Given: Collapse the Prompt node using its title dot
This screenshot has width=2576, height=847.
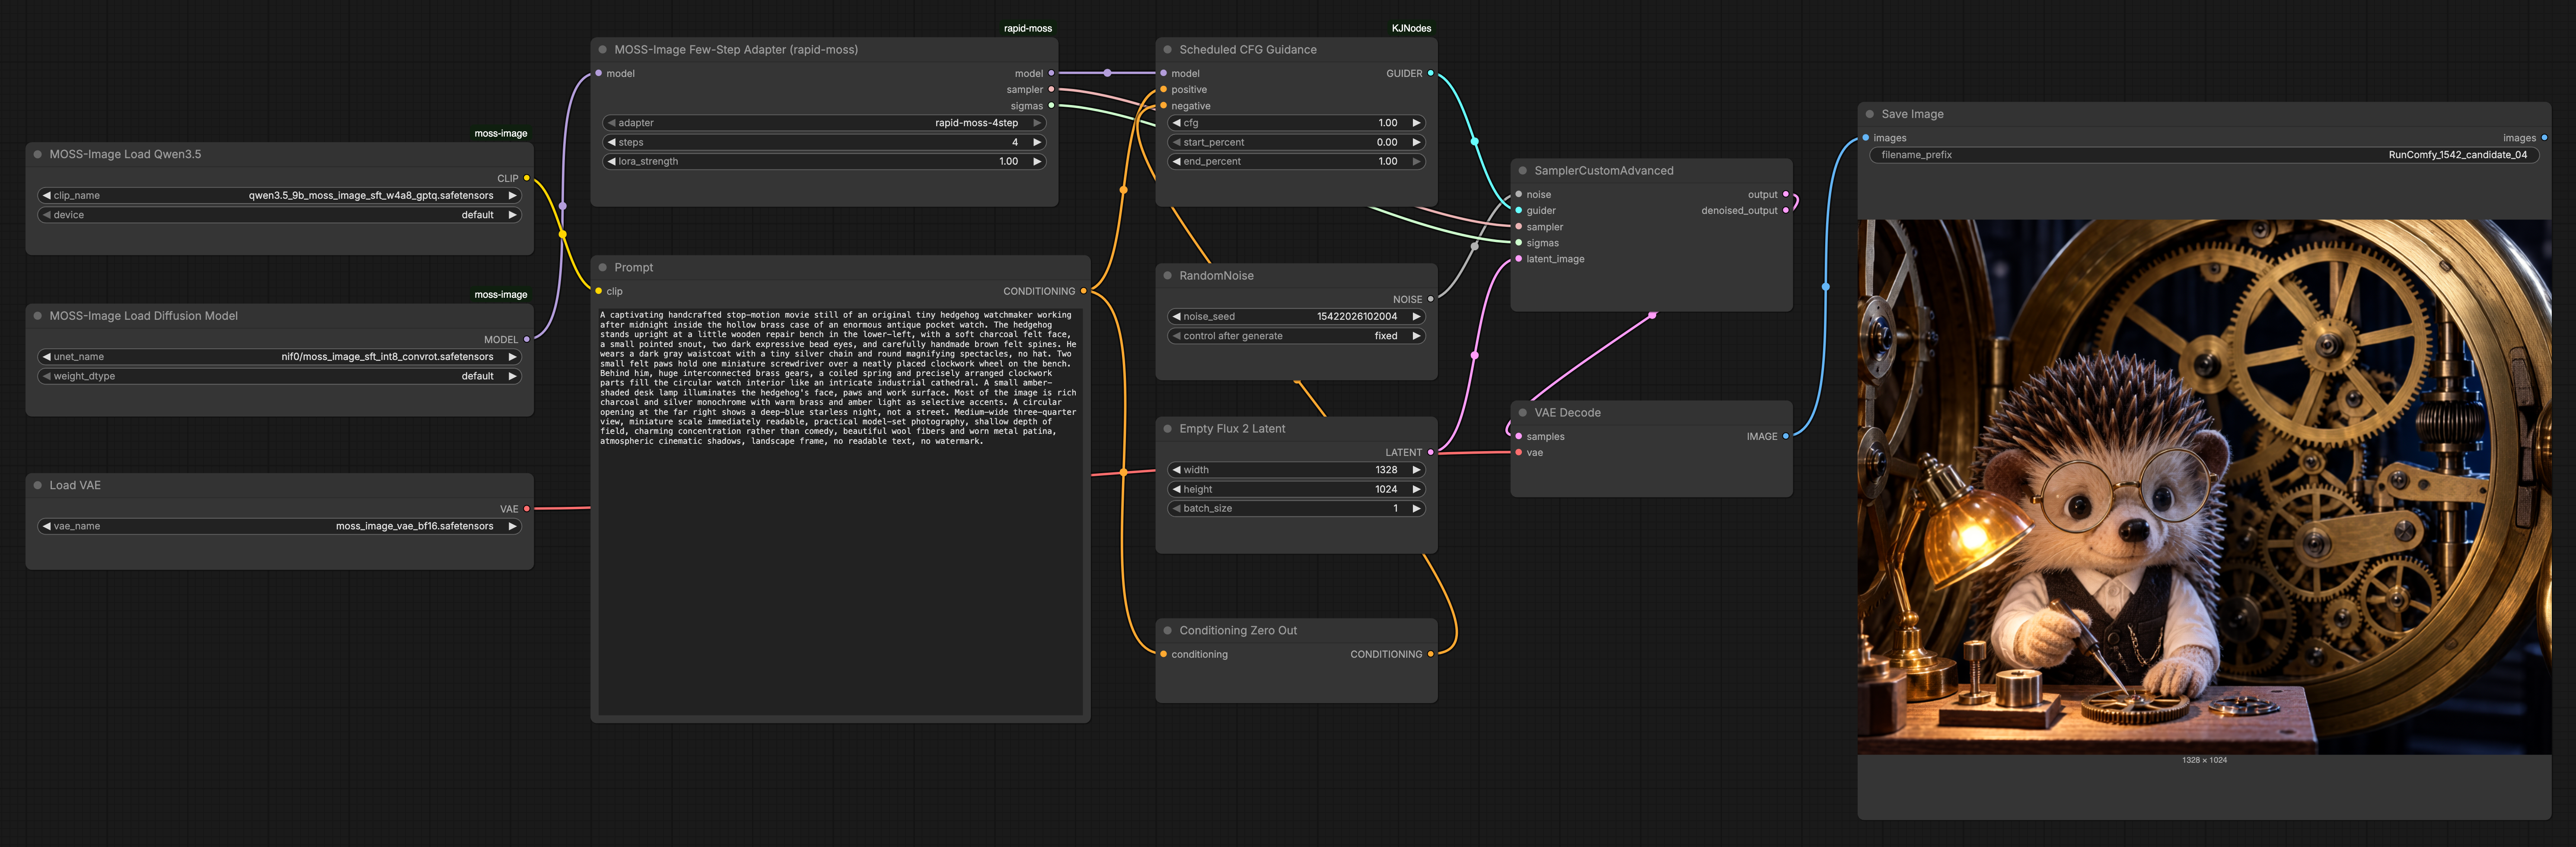Looking at the screenshot, I should click(602, 267).
